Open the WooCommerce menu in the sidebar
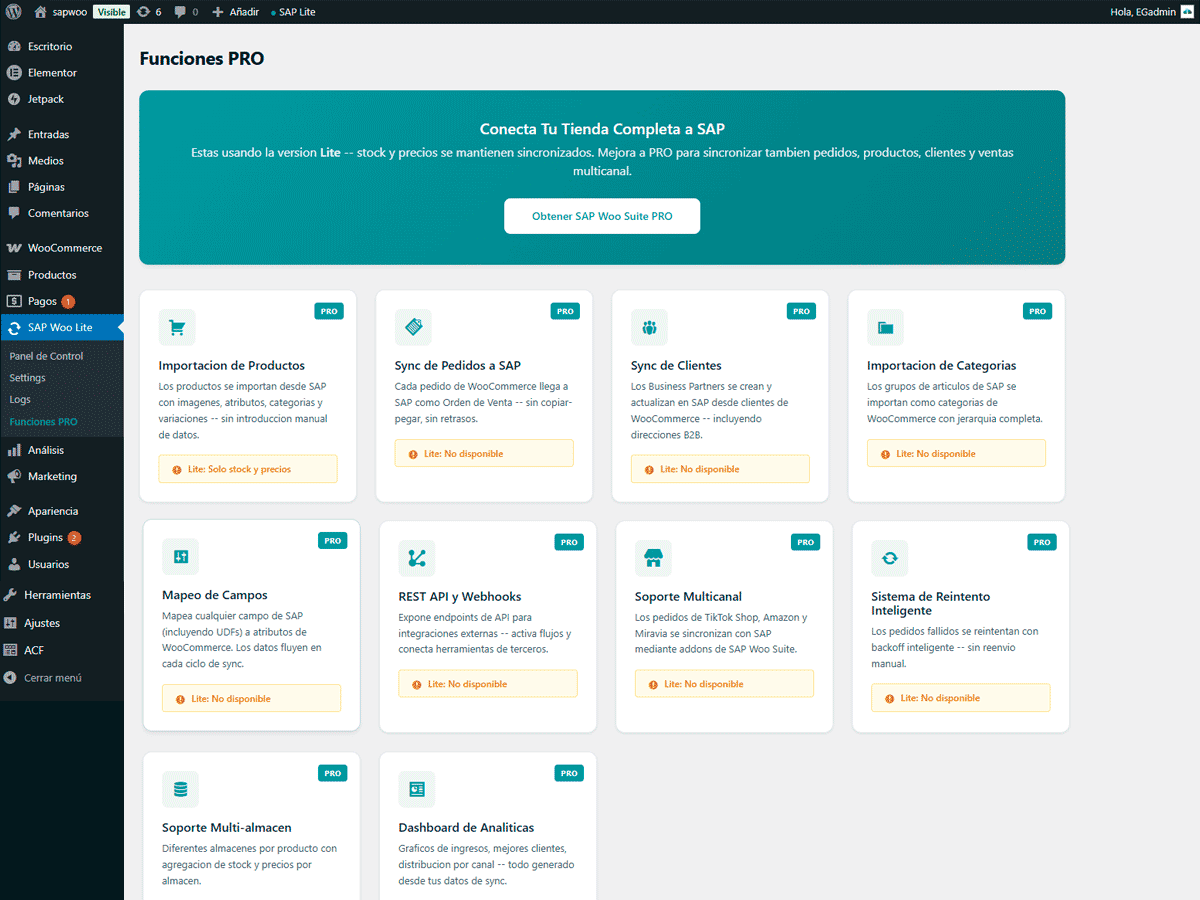The height and width of the screenshot is (900, 1200). [x=62, y=247]
